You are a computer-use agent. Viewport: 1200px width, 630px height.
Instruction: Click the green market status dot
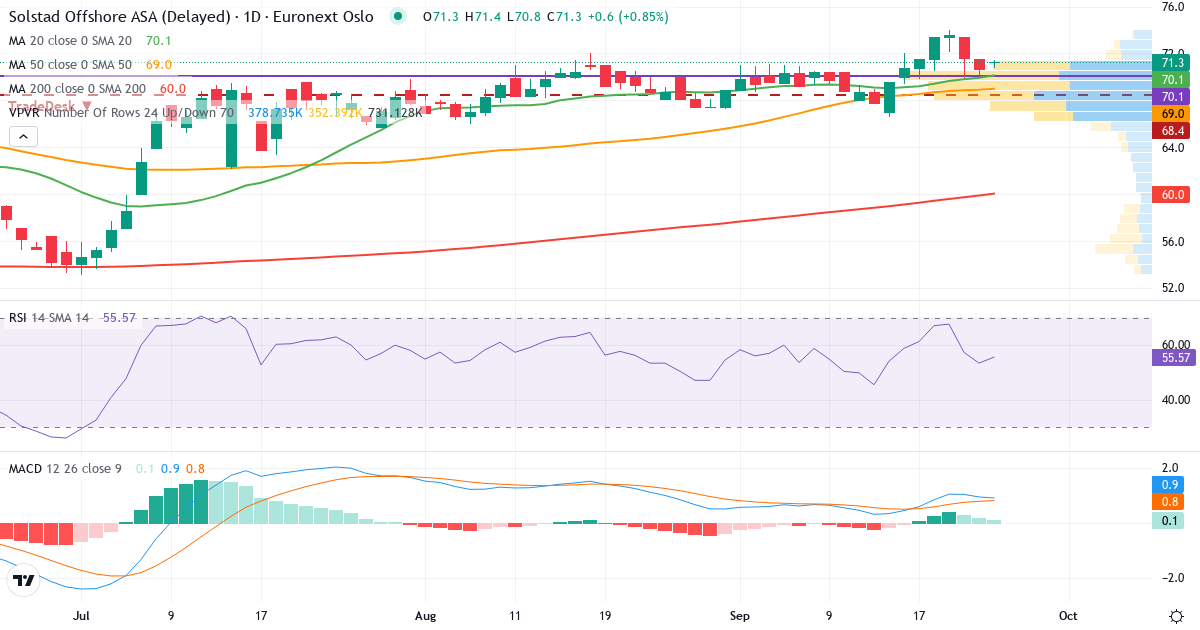tap(399, 17)
